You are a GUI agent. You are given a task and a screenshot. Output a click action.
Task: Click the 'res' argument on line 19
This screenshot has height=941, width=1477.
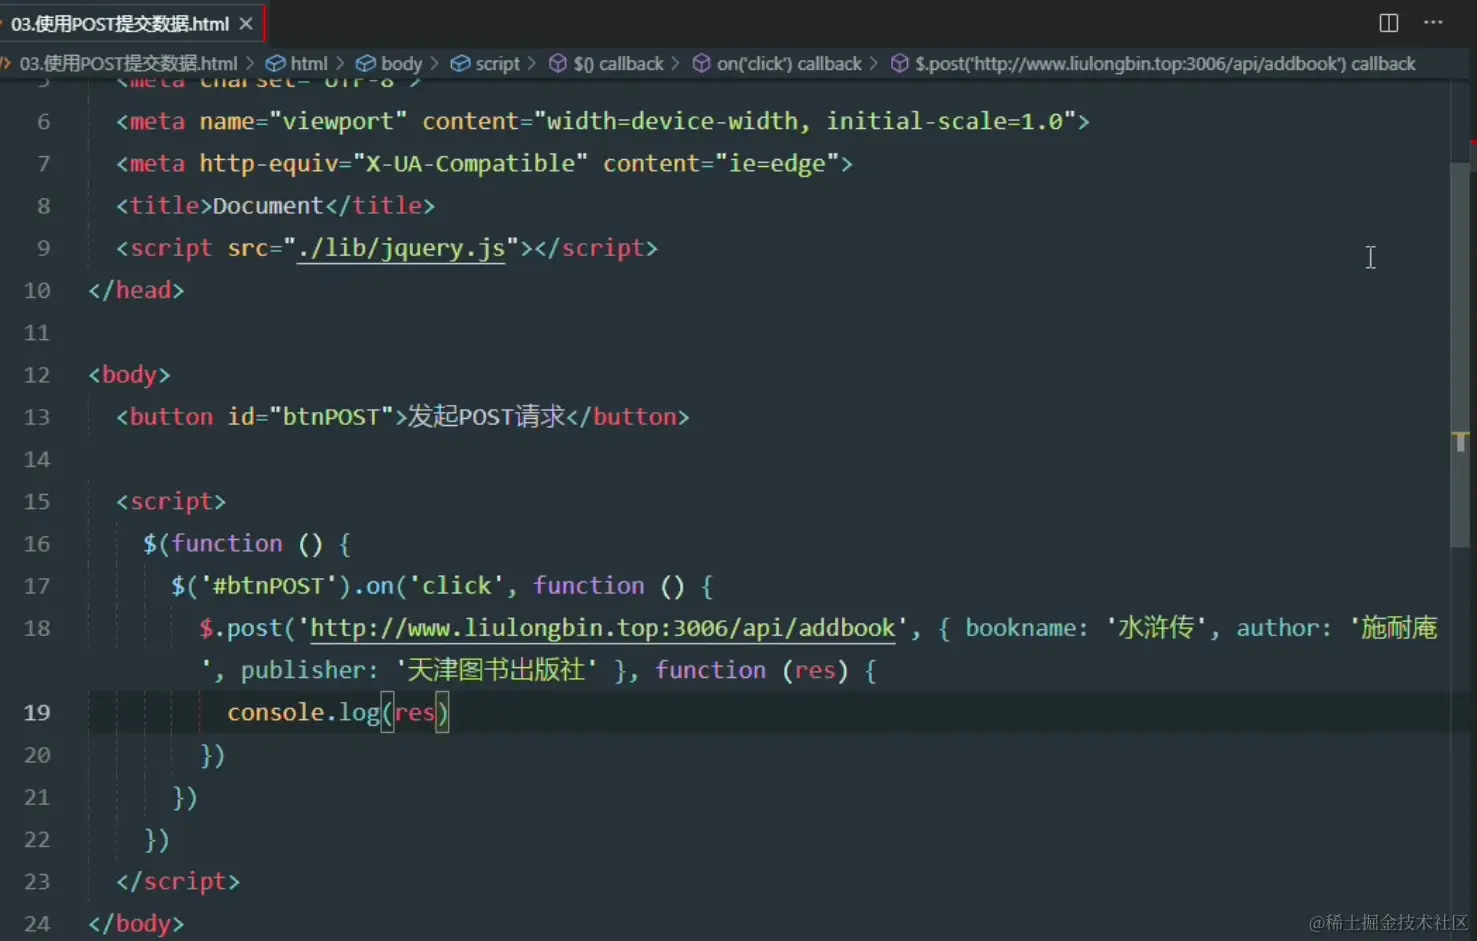(x=415, y=712)
